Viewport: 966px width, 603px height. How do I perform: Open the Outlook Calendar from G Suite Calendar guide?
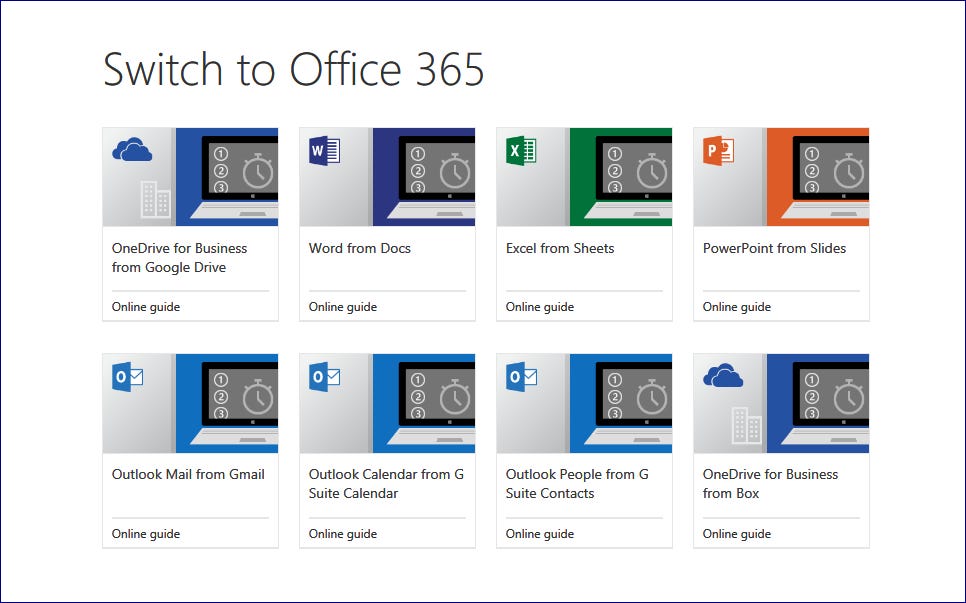click(x=343, y=533)
